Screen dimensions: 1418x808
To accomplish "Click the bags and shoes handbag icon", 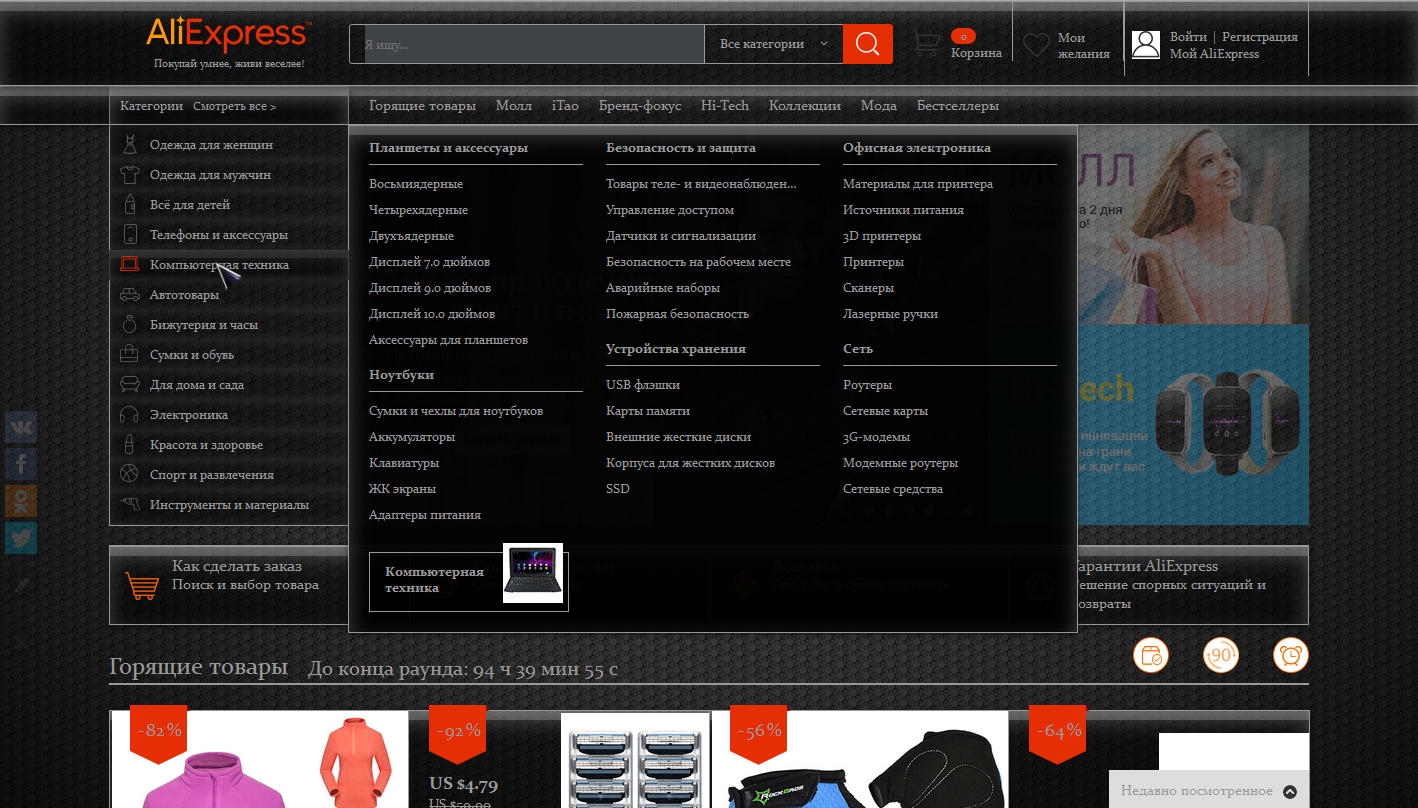I will click(129, 354).
